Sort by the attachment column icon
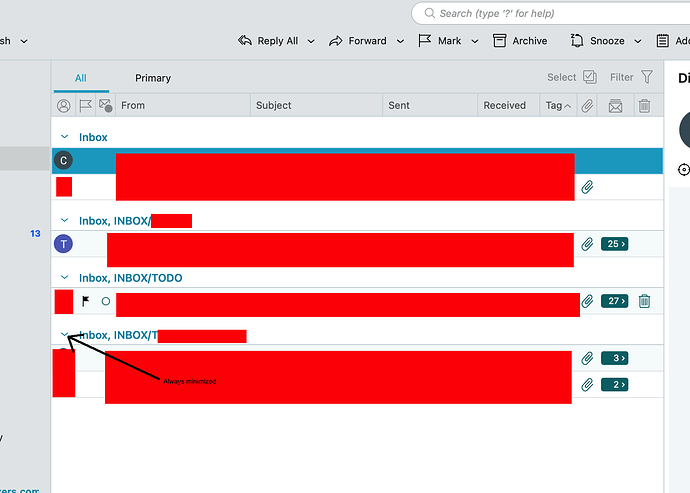Screen dimensions: 690x493 588,105
